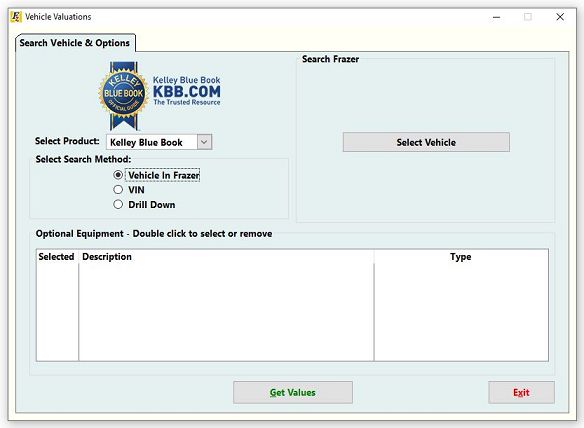Click the Kelley Blue Book product combo box

click(x=159, y=142)
